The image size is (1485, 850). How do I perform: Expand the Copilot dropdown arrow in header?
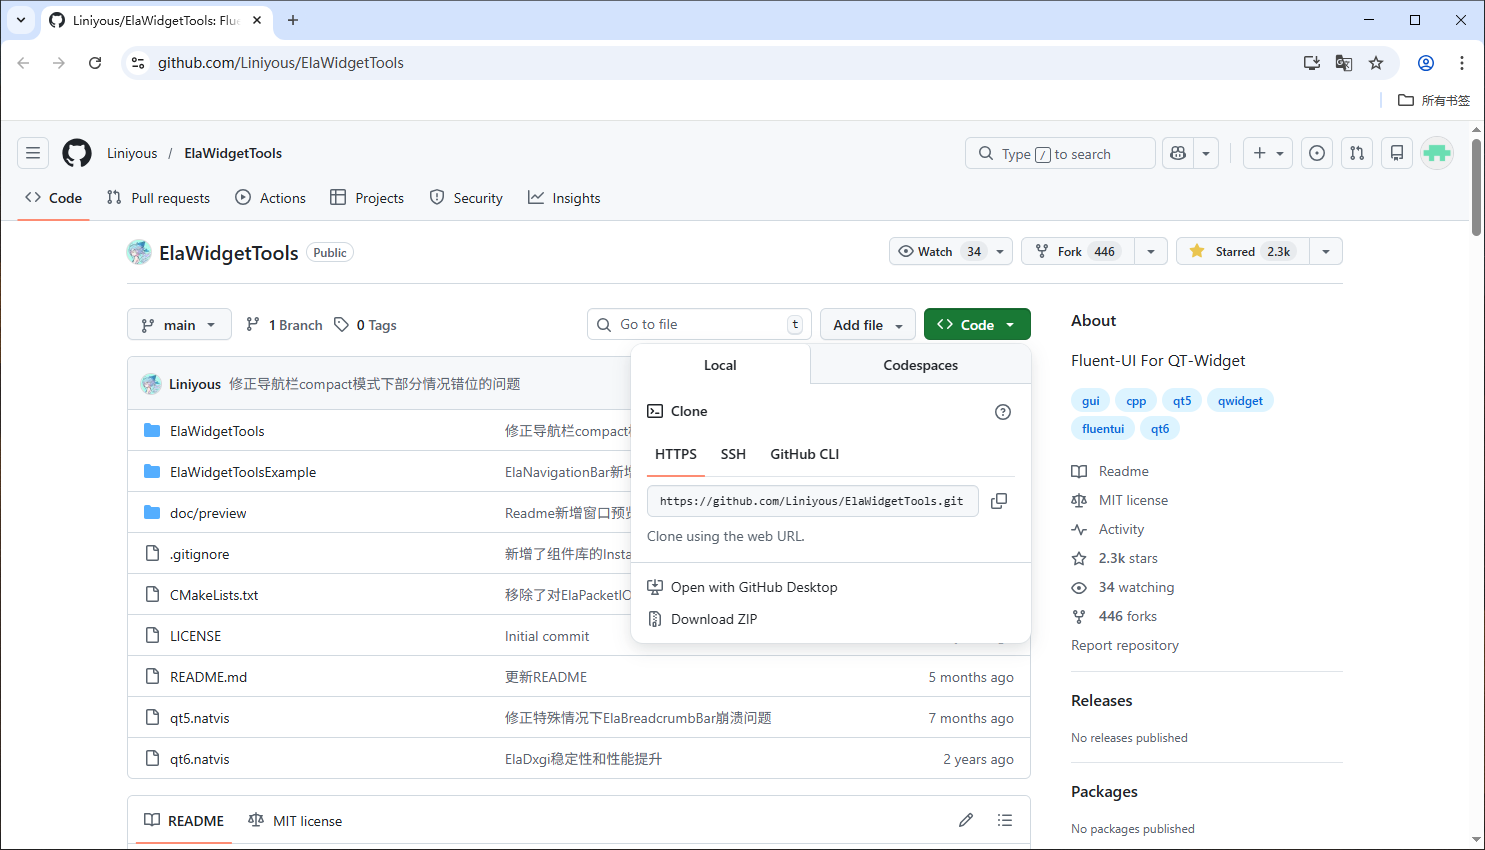[1206, 153]
